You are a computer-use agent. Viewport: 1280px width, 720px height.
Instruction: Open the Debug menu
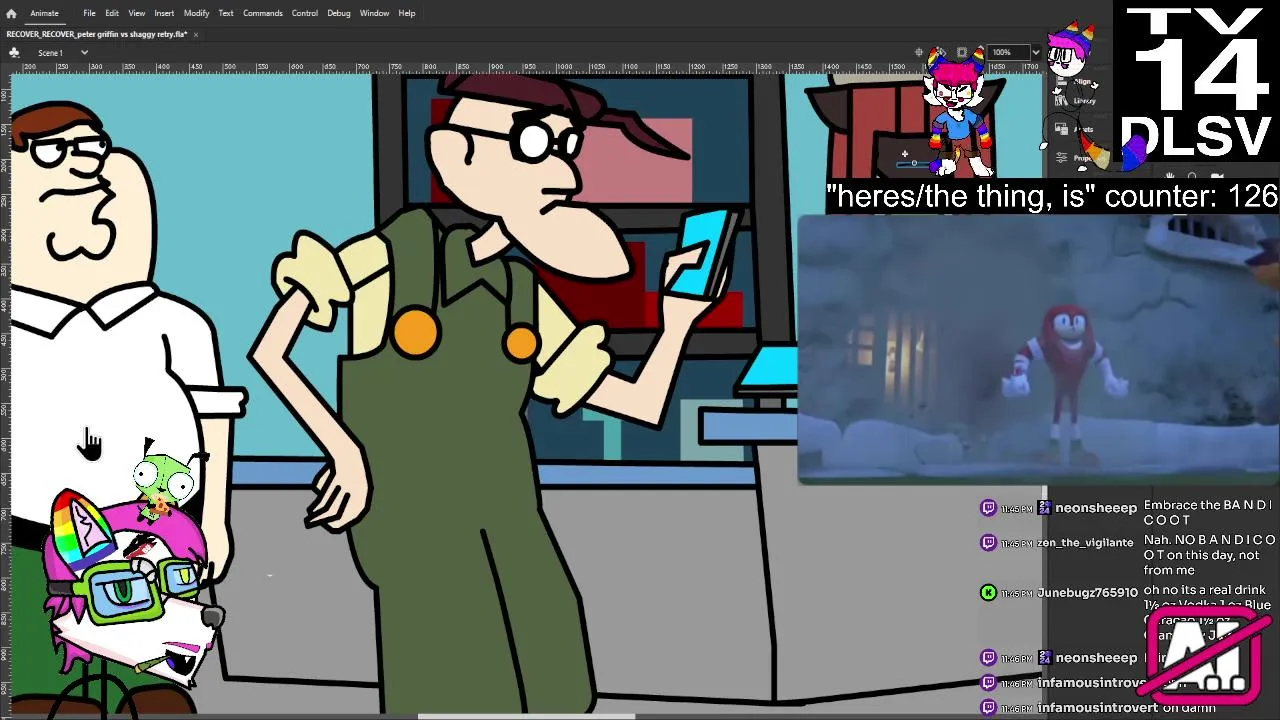pyautogui.click(x=339, y=13)
